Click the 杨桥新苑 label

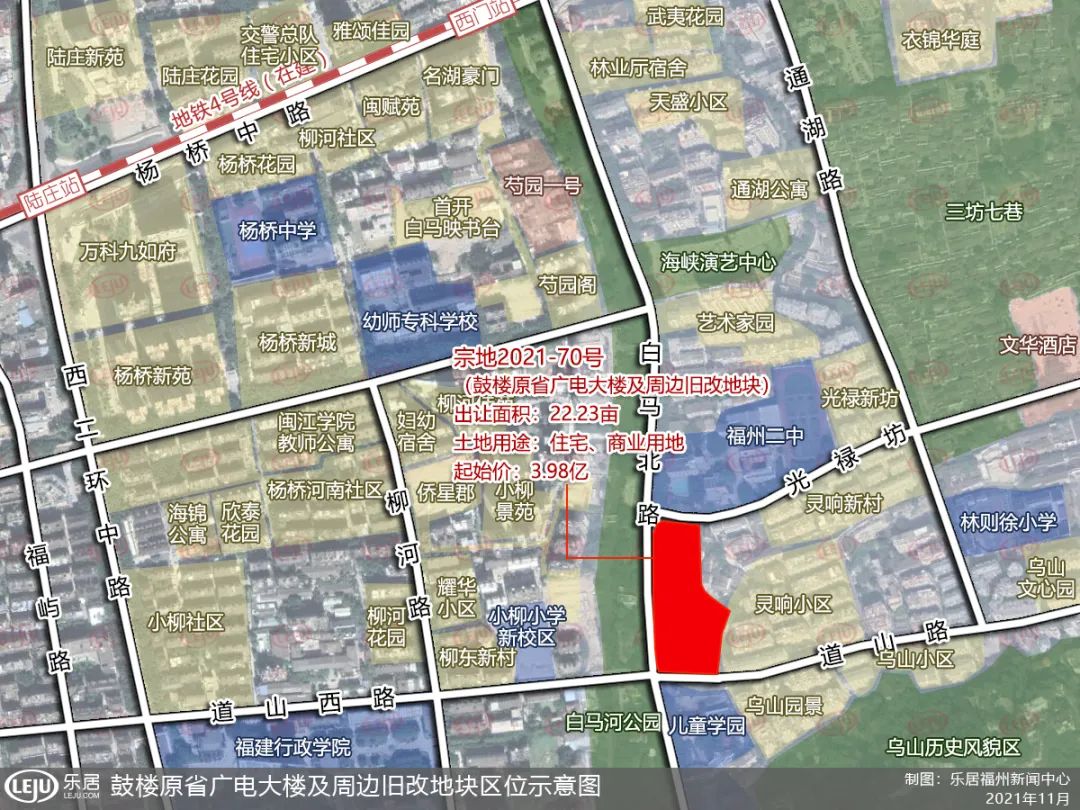tap(152, 375)
